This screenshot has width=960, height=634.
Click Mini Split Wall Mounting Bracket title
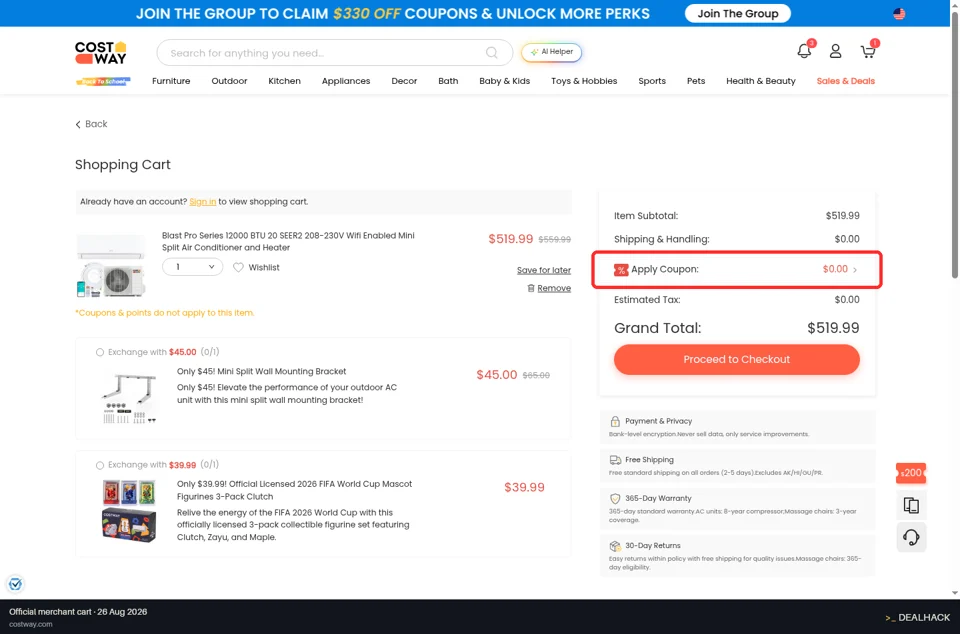pyautogui.click(x=261, y=371)
